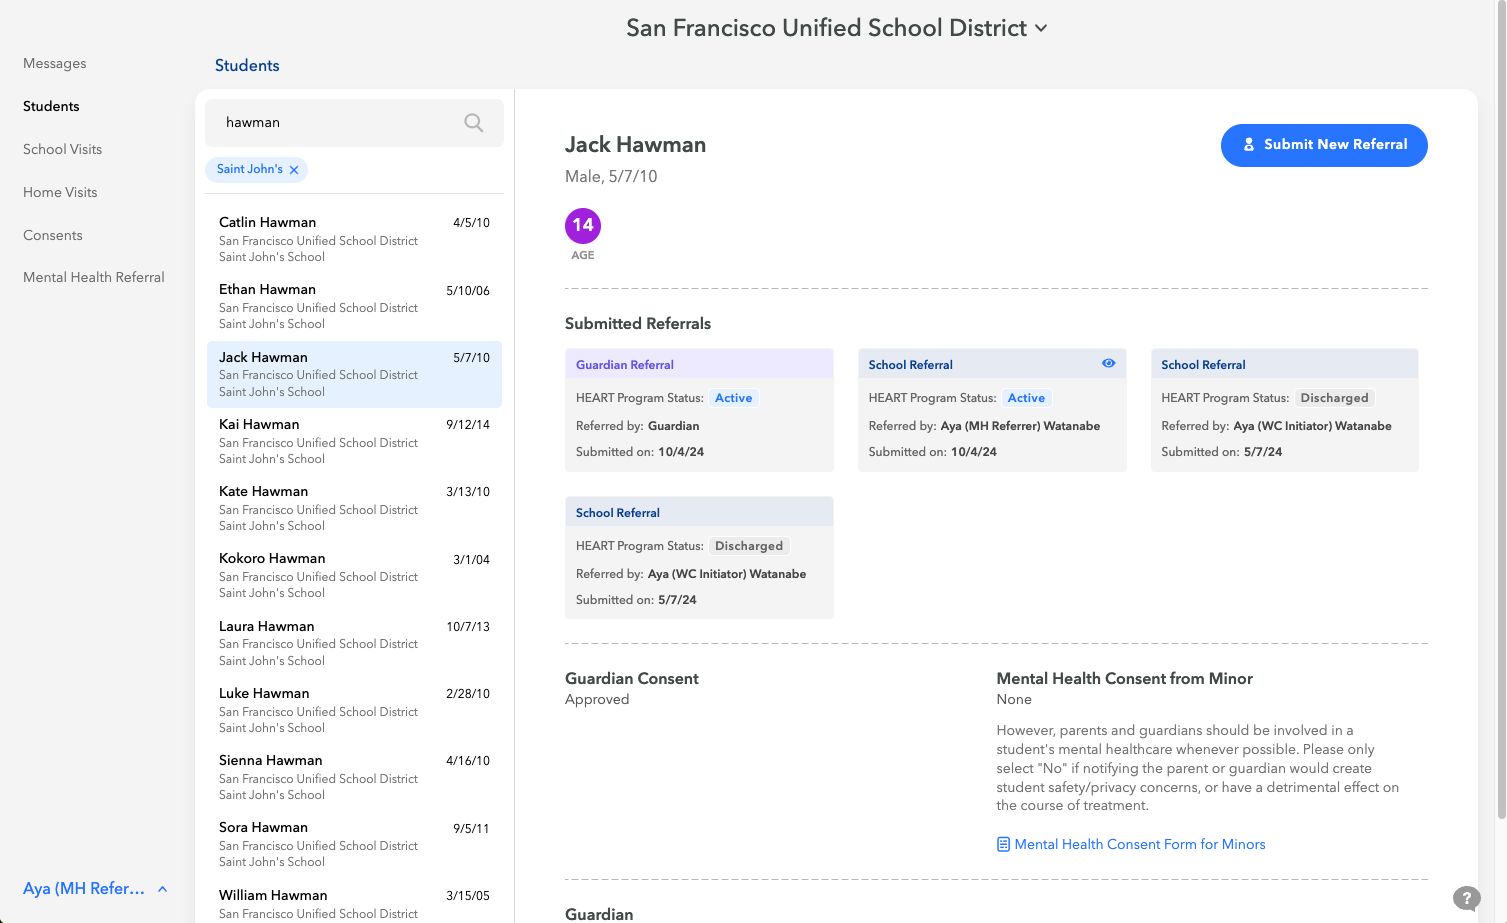This screenshot has width=1507, height=923.
Task: Navigate to Consents page
Action: tap(53, 236)
